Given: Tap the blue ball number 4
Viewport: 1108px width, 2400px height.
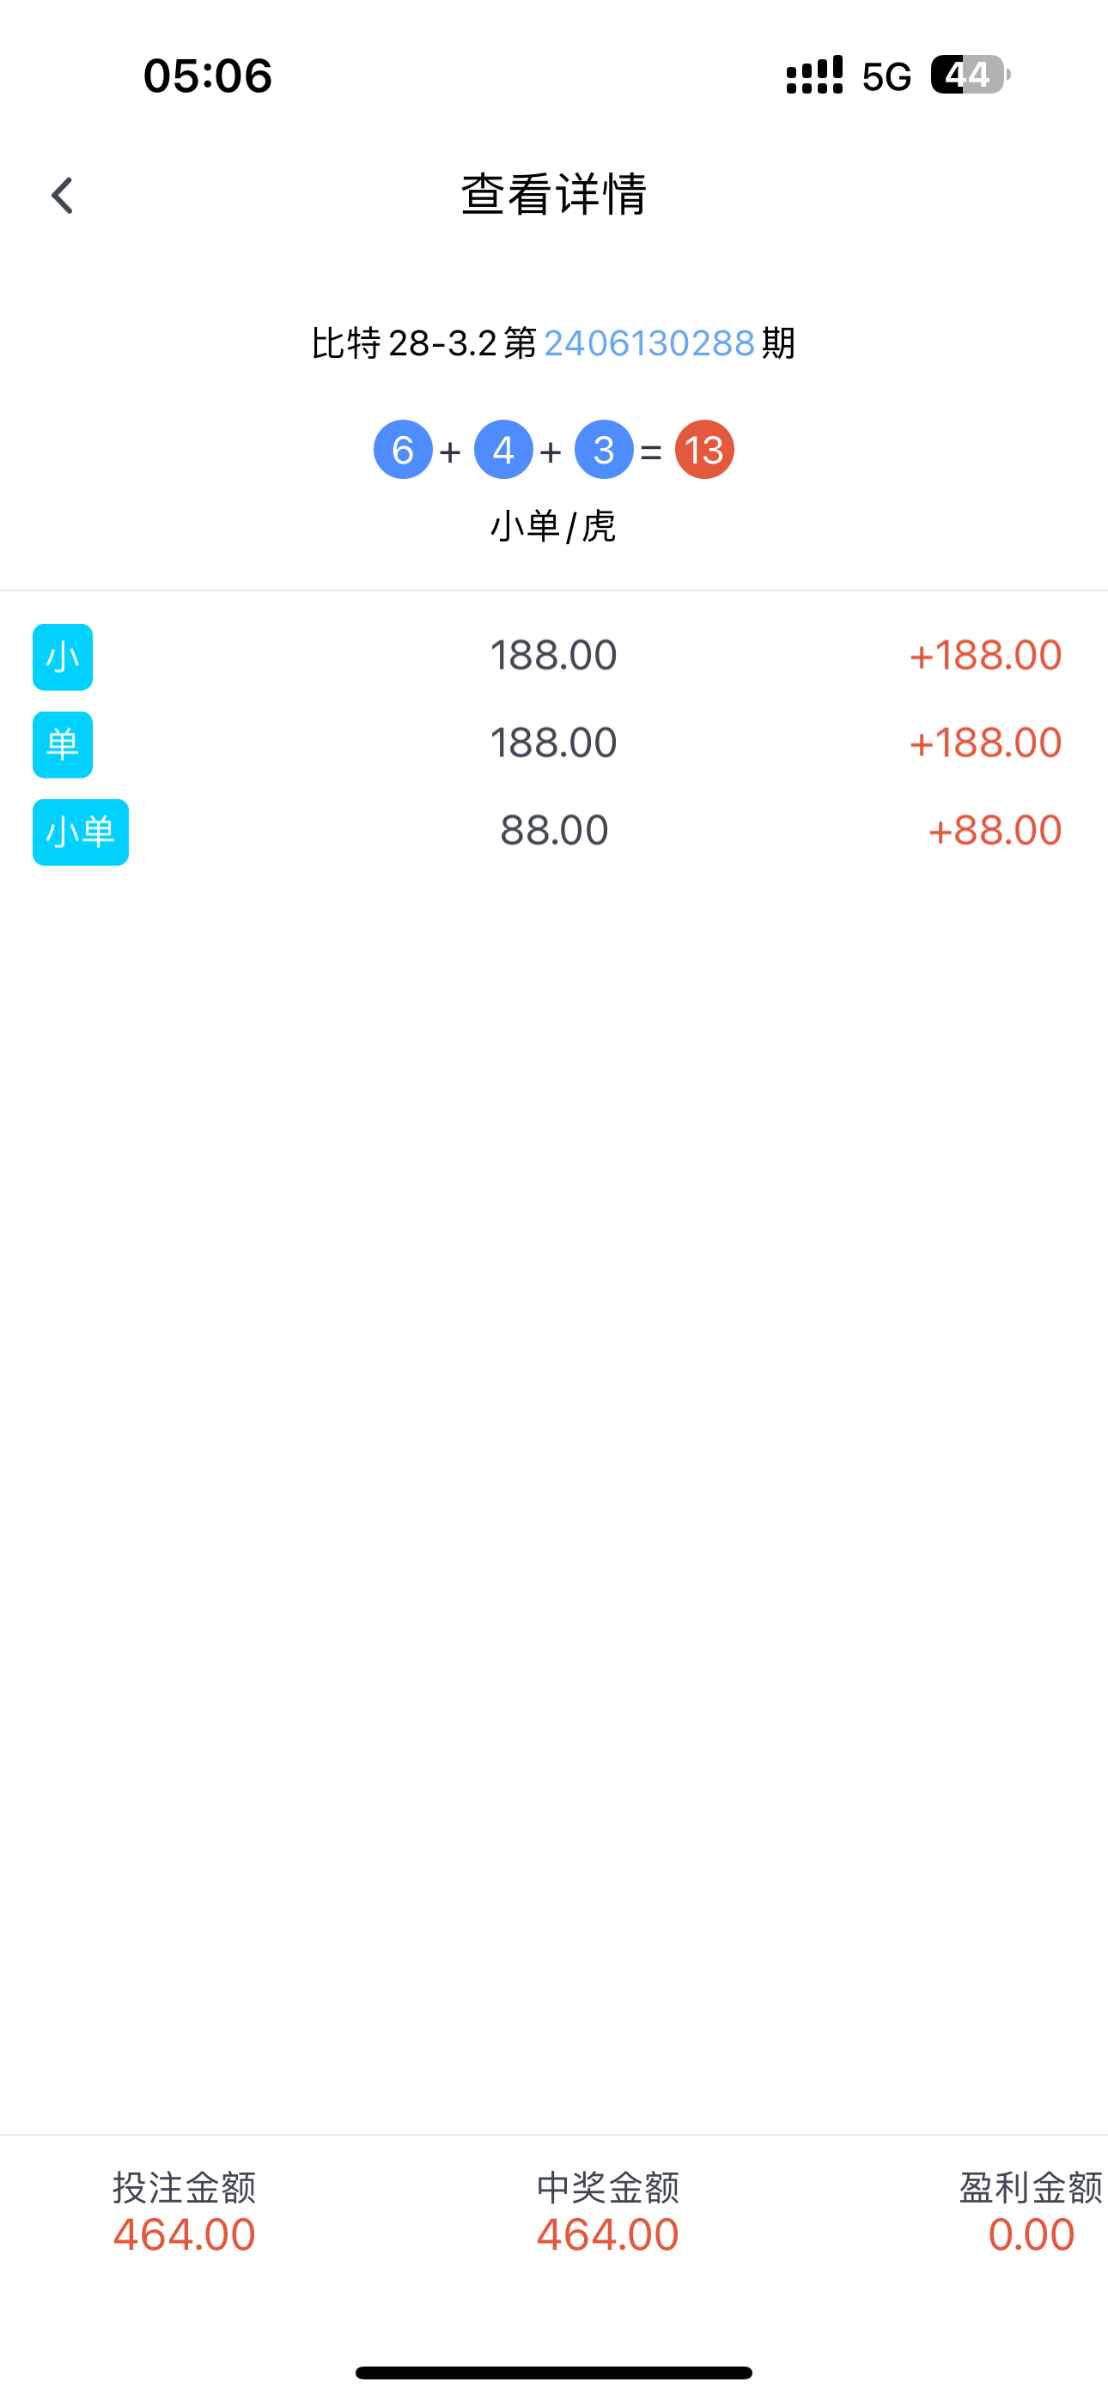Looking at the screenshot, I should [503, 450].
